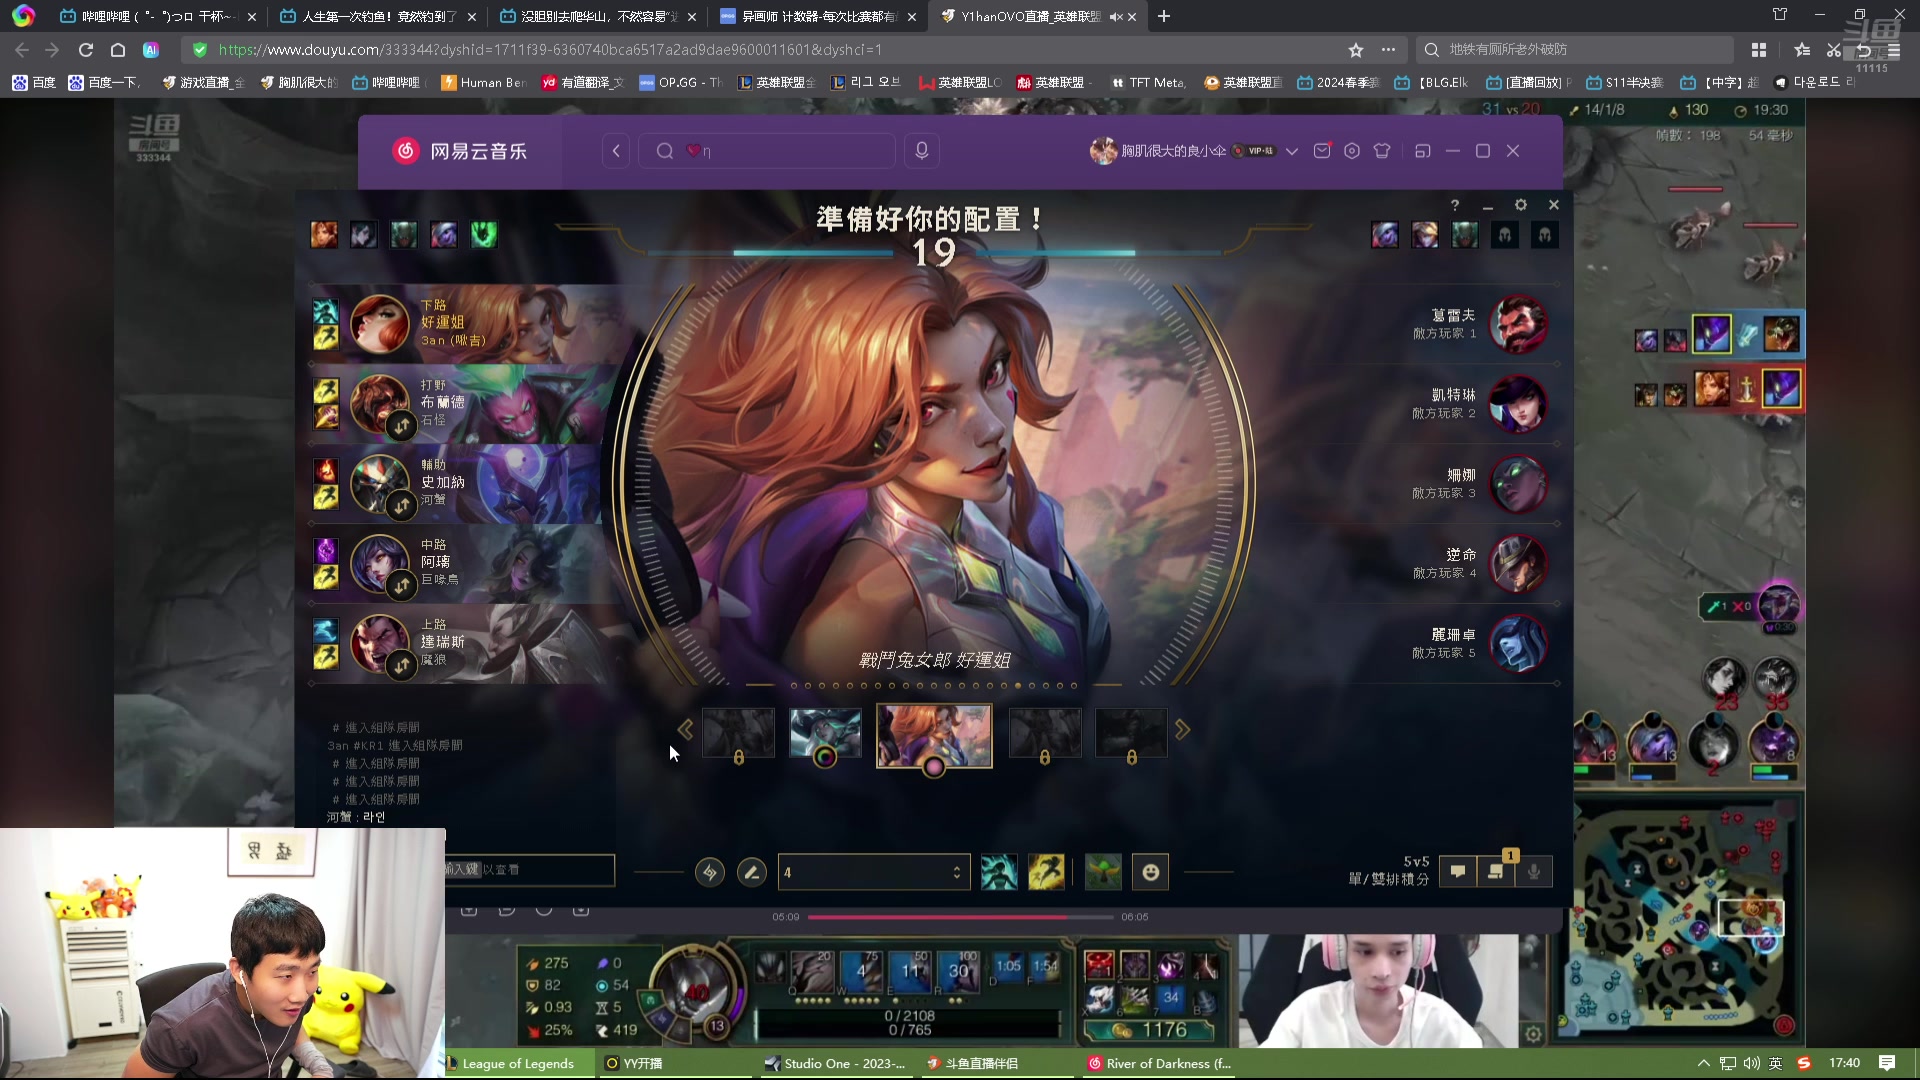Expand NetEase Music account dropdown arrow
The width and height of the screenshot is (1920, 1080).
(1292, 151)
